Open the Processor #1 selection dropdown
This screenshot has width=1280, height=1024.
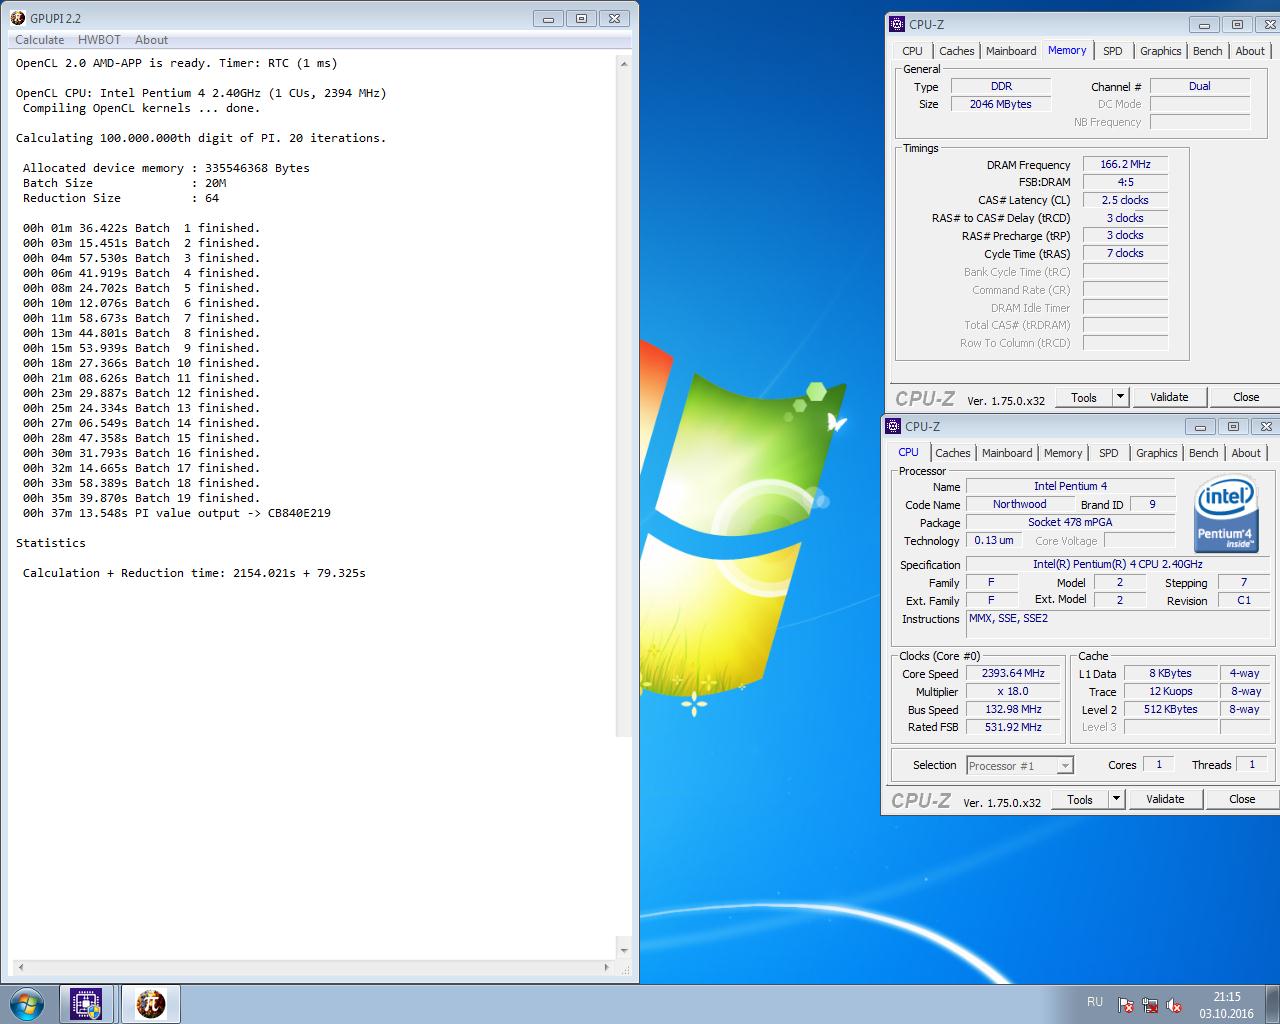coord(1020,766)
